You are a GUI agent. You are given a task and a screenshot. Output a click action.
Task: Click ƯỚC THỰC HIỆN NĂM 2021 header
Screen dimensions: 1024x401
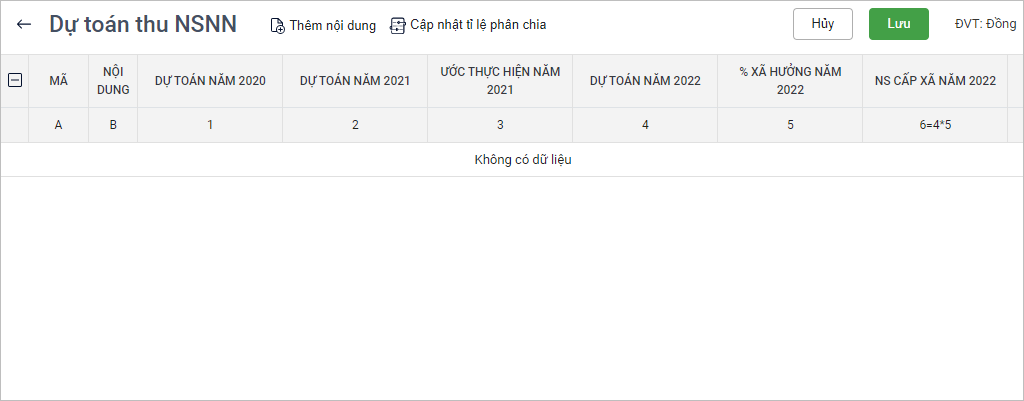(500, 81)
